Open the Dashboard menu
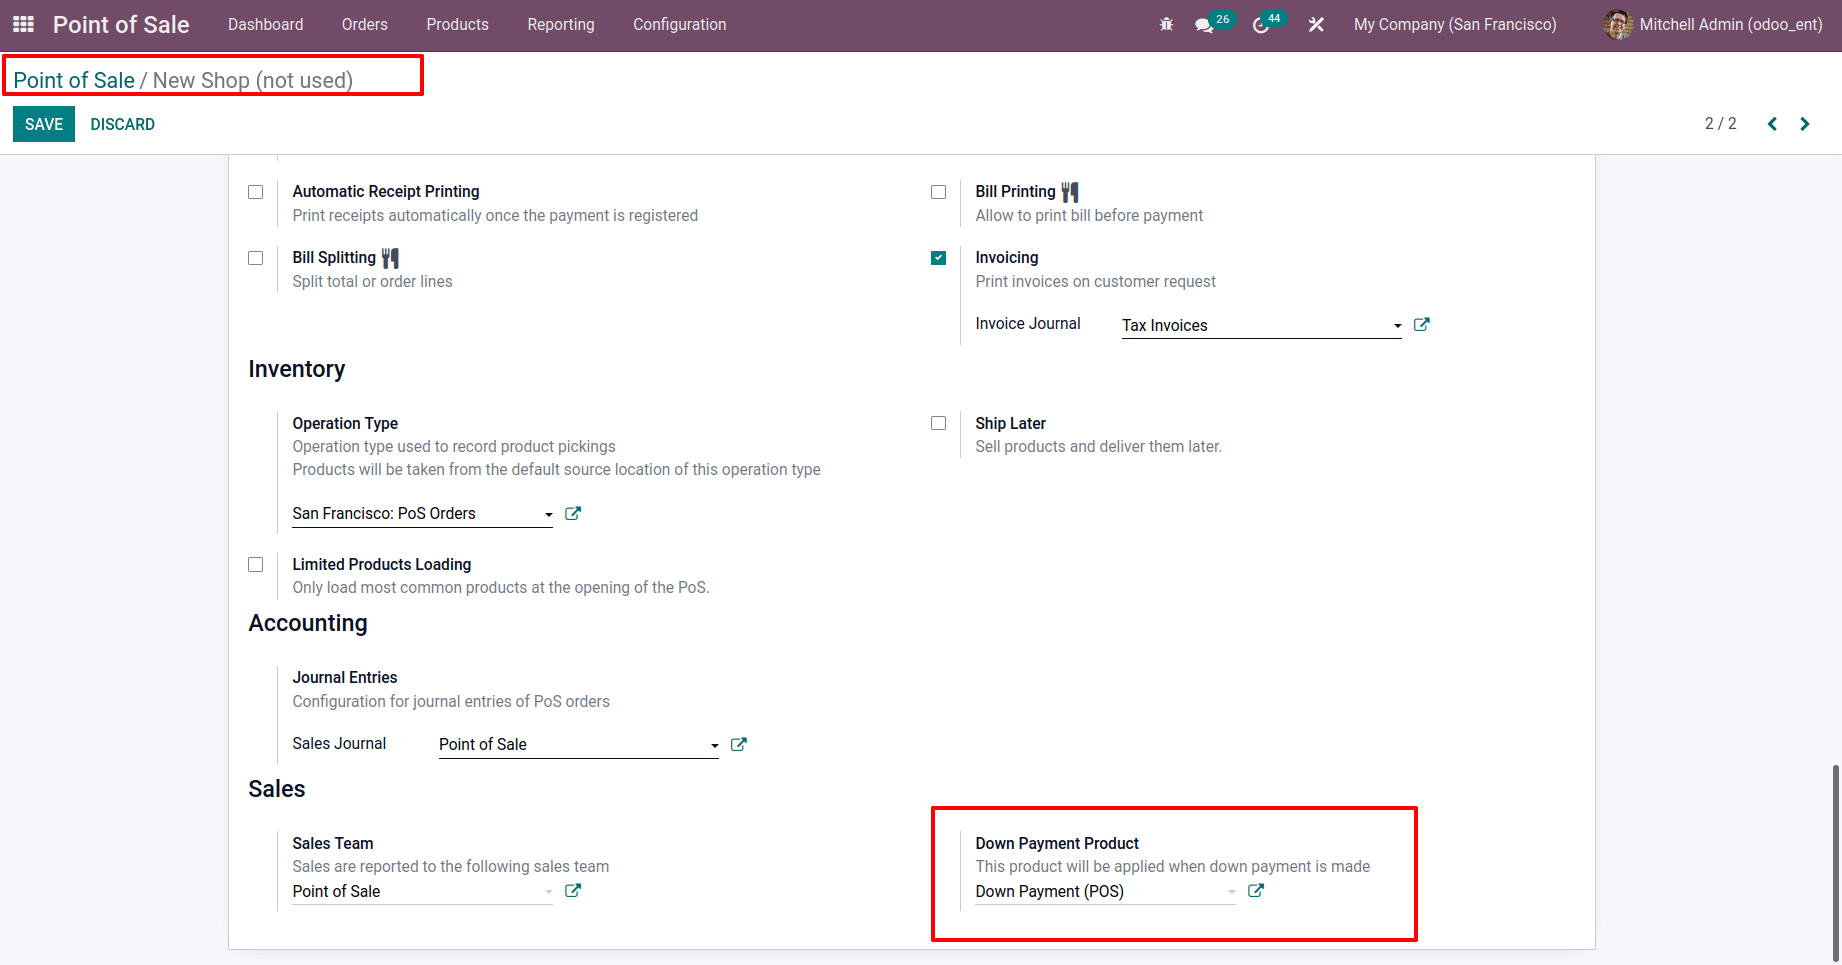Viewport: 1842px width, 965px height. click(265, 24)
